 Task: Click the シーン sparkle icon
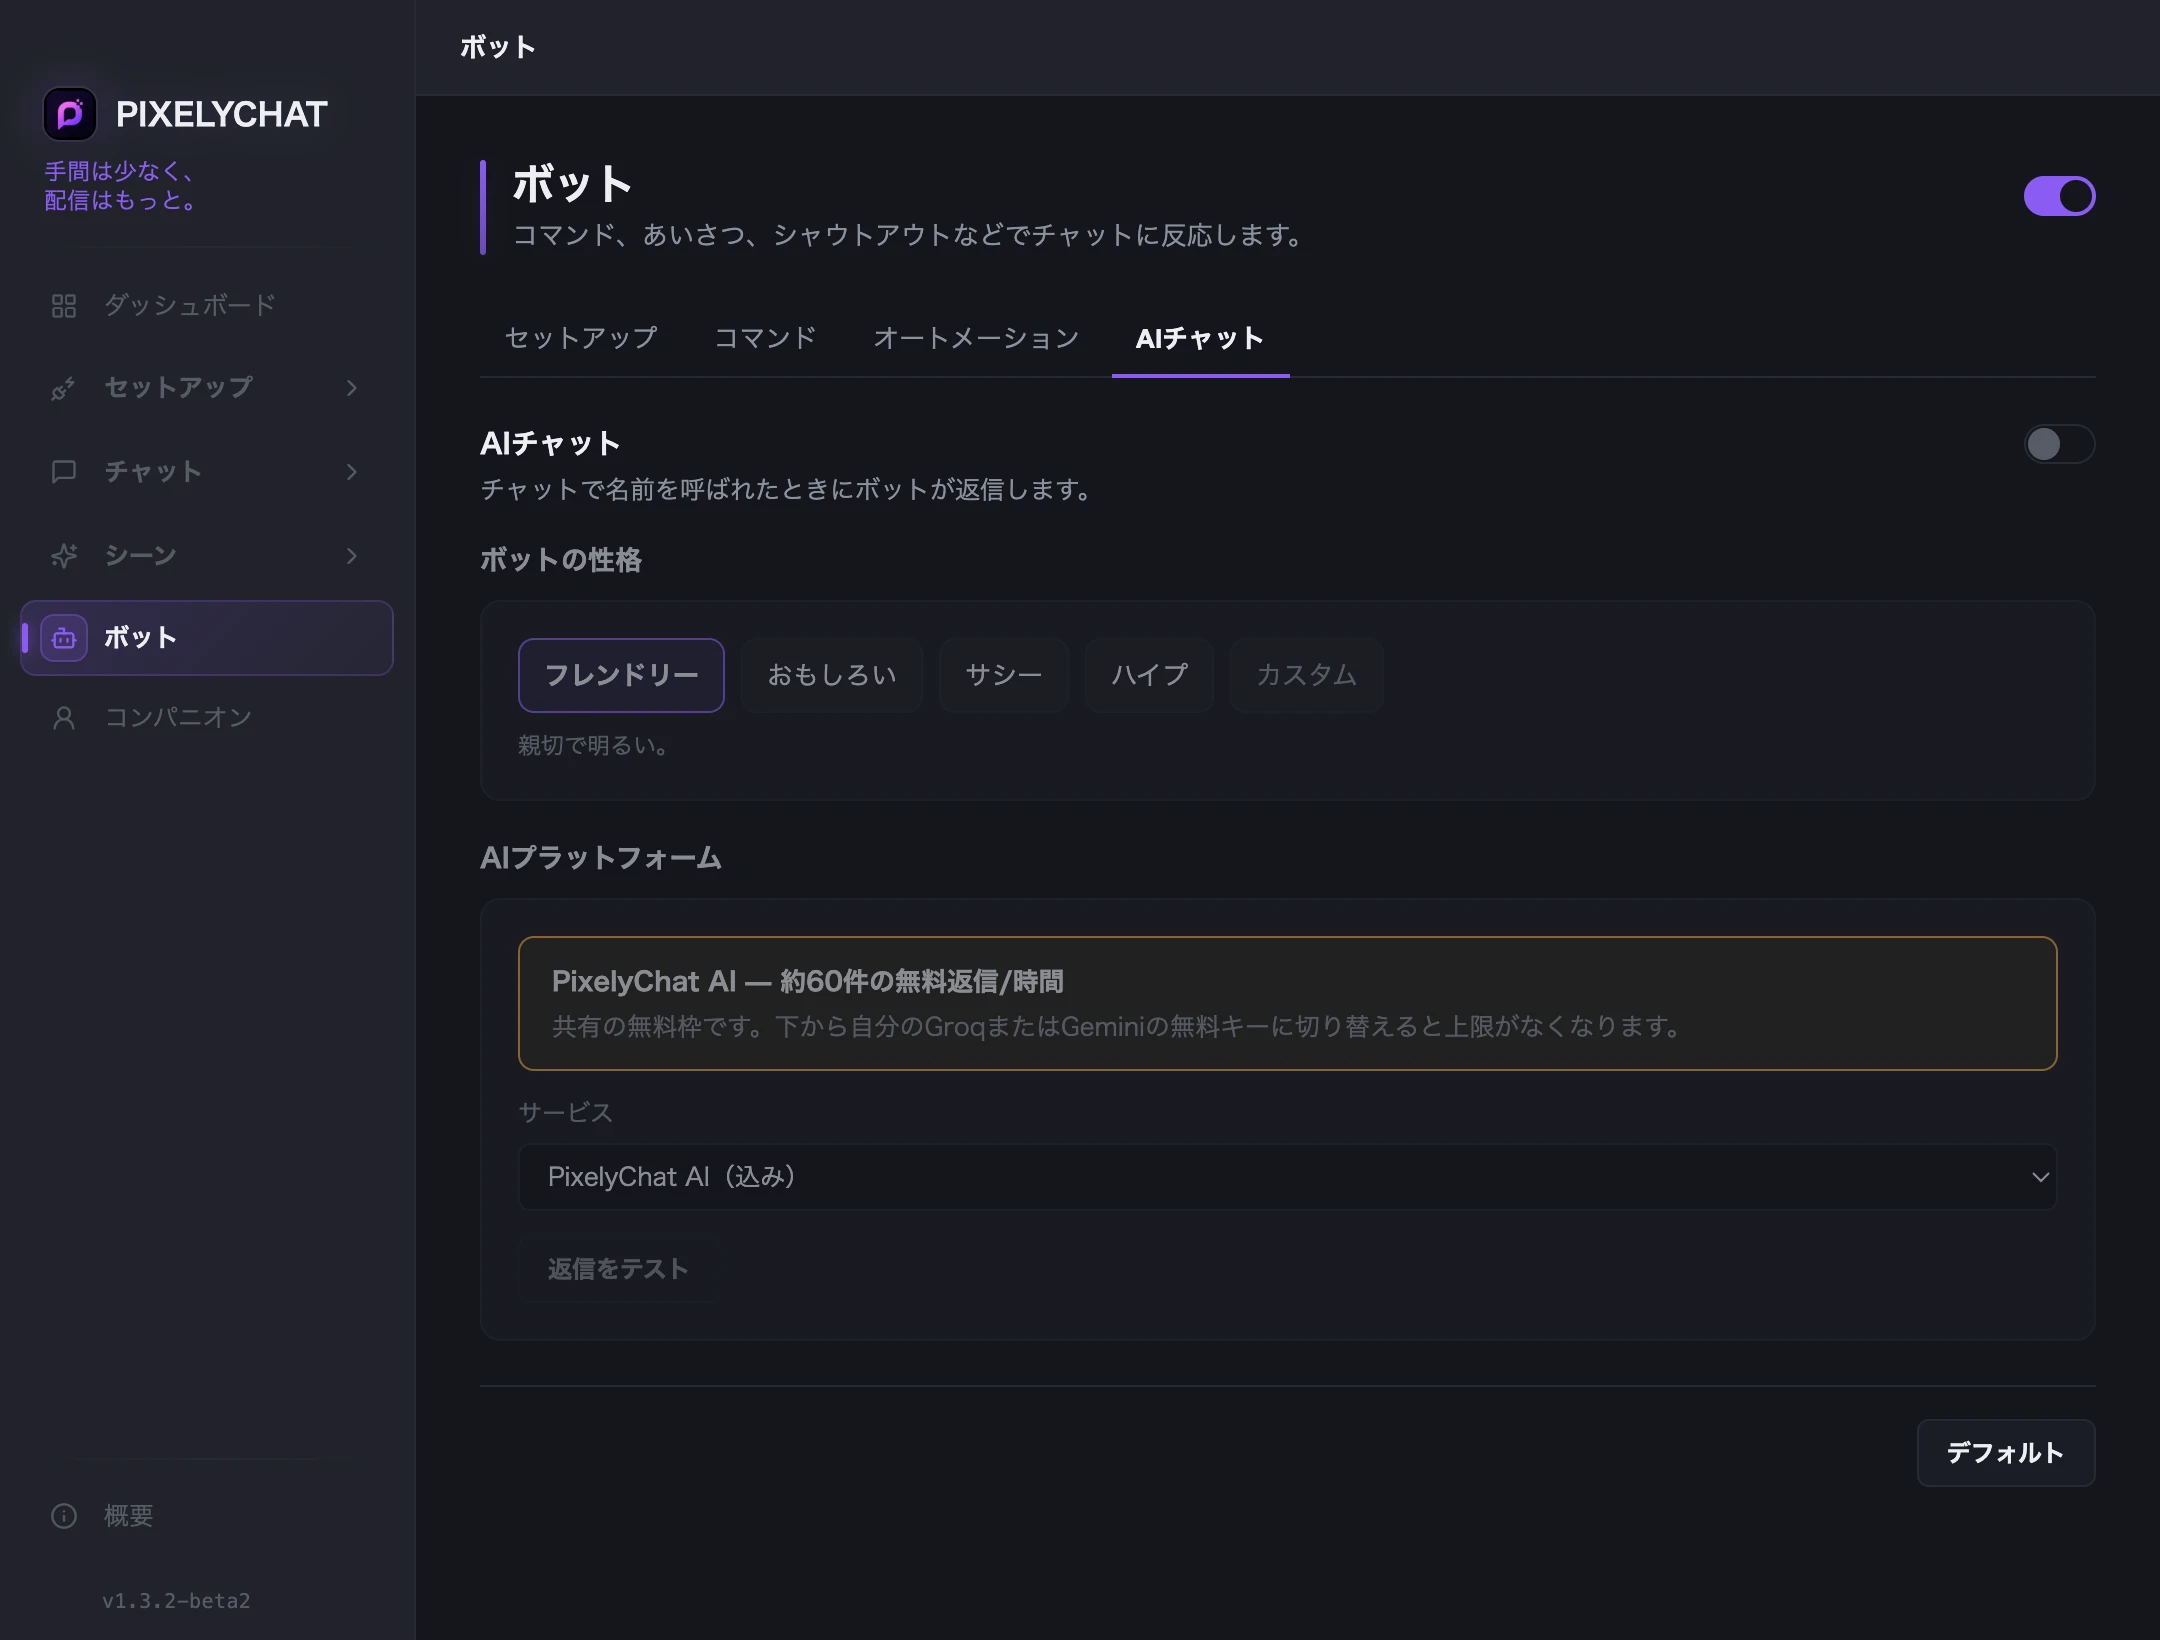coord(64,556)
